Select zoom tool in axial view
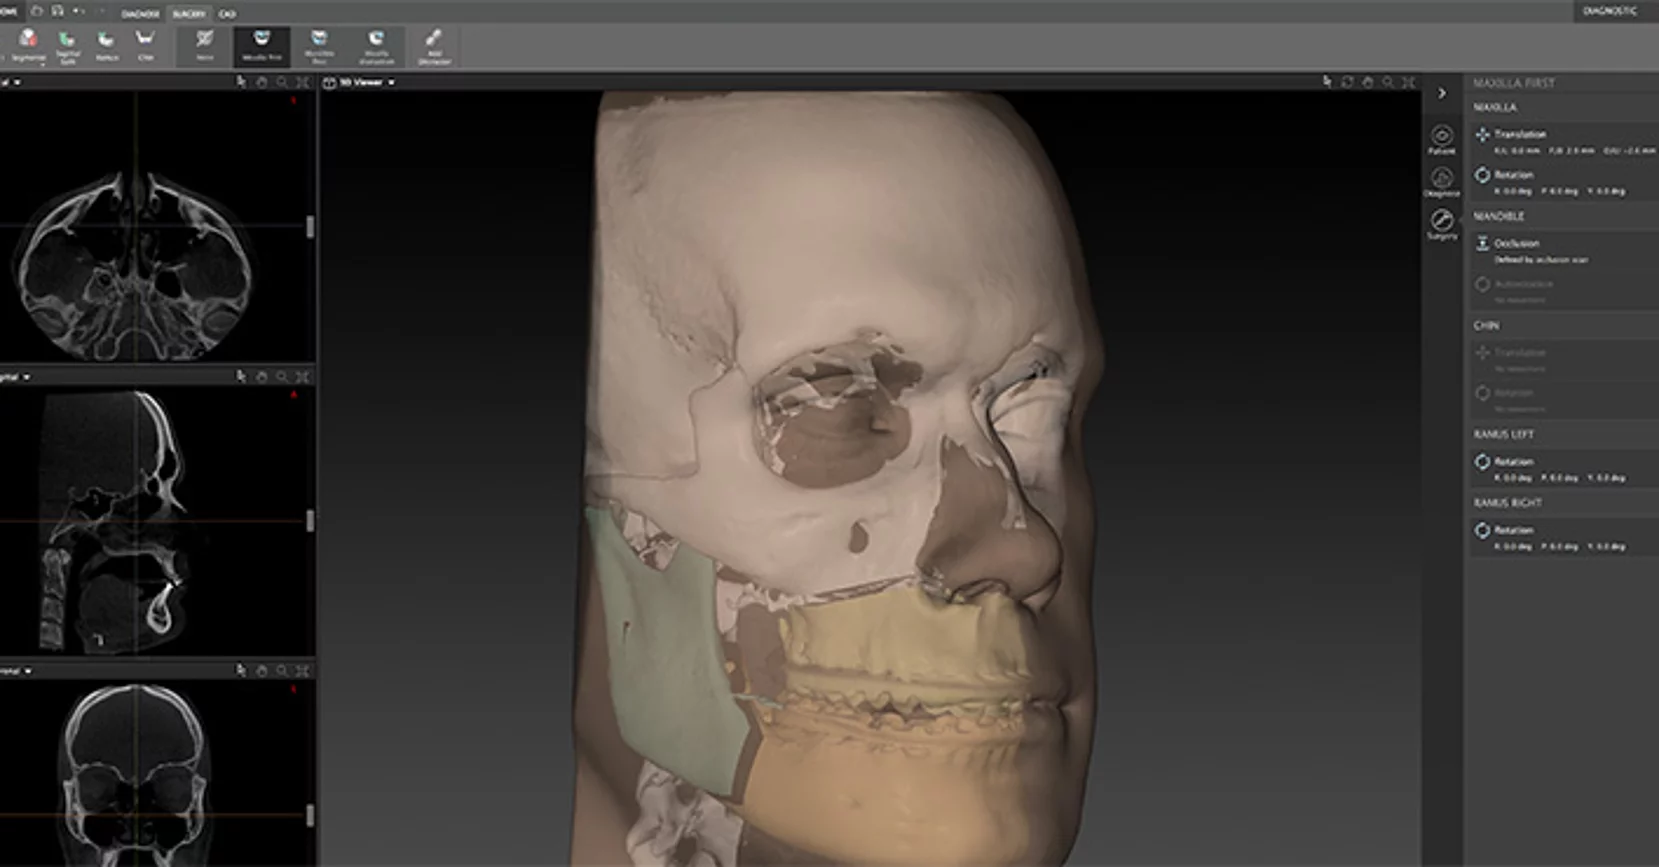The width and height of the screenshot is (1659, 867). tap(282, 82)
